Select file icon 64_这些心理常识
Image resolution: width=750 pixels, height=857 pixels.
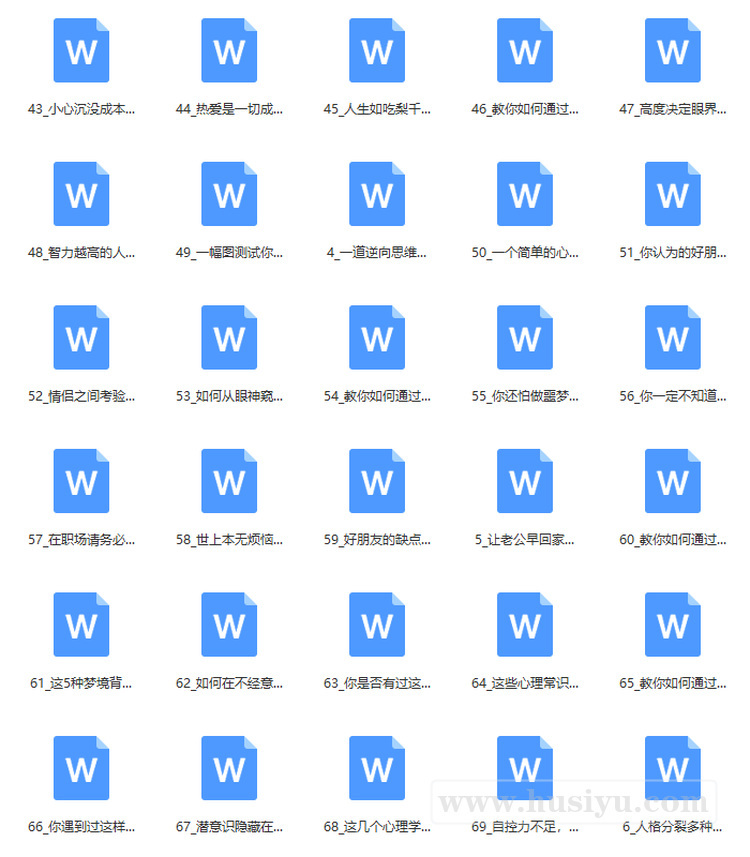(x=525, y=625)
